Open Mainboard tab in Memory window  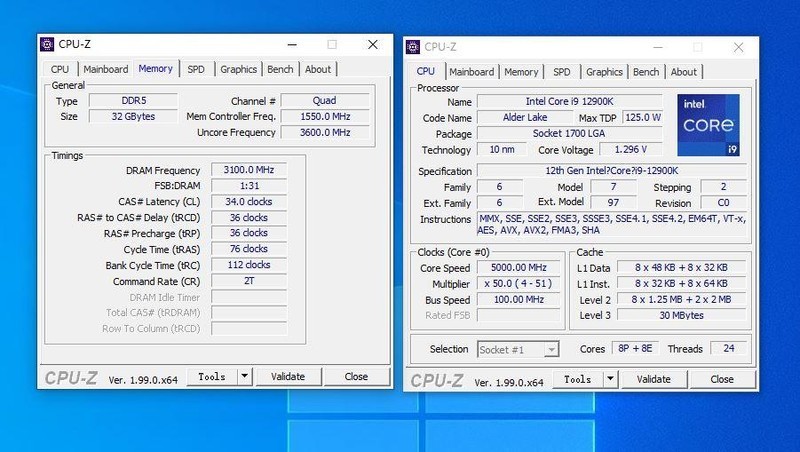point(106,69)
